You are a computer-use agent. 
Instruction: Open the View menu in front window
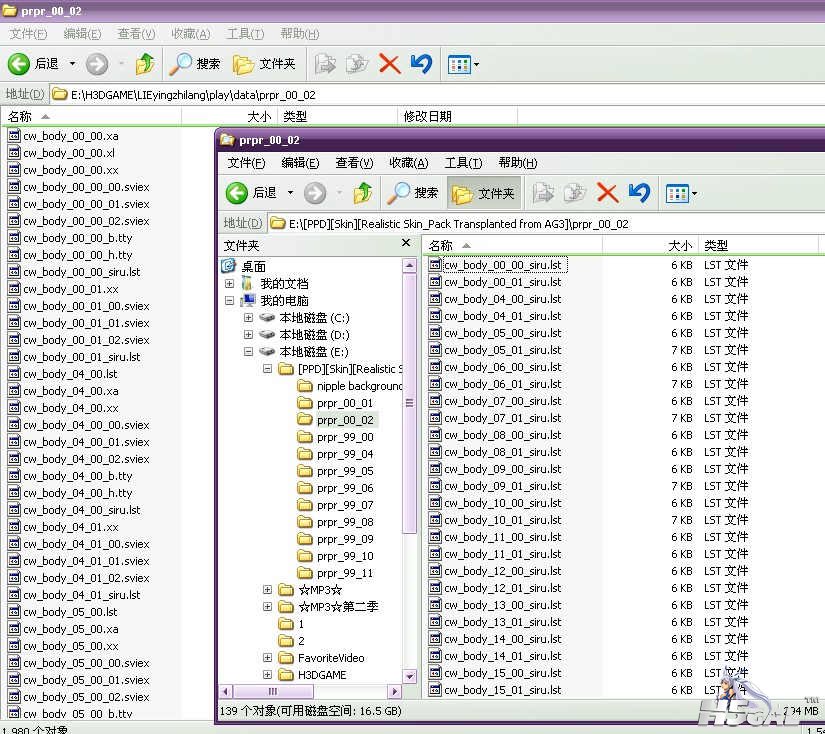354,163
